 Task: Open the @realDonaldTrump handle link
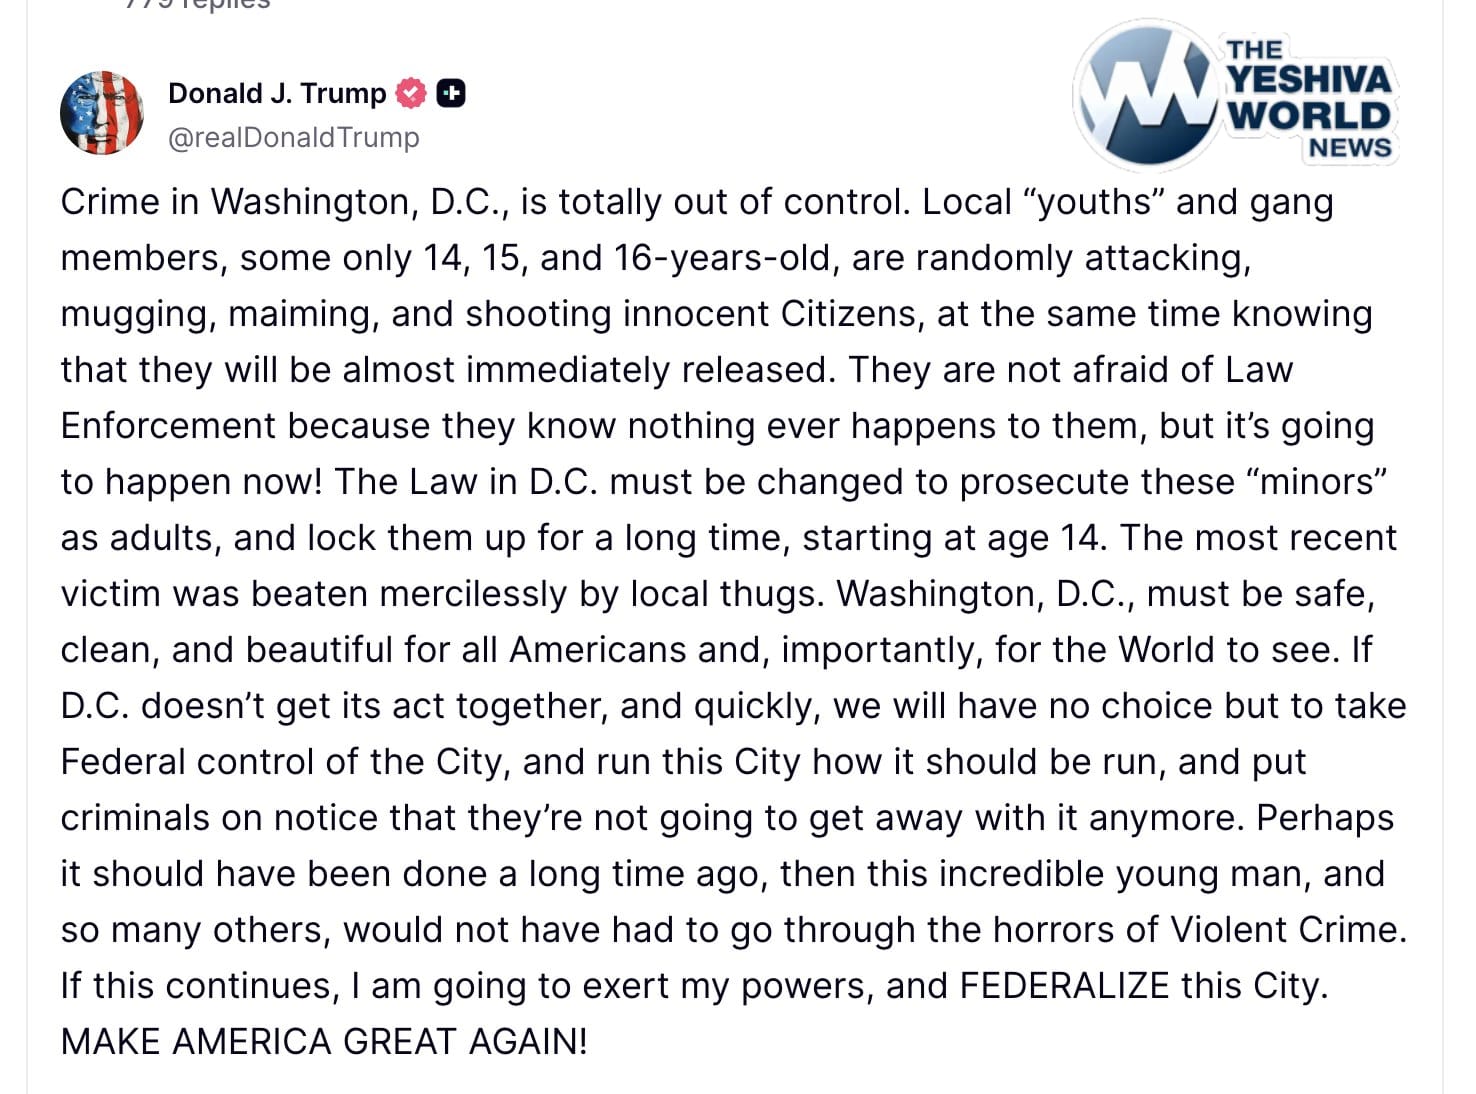(x=294, y=137)
